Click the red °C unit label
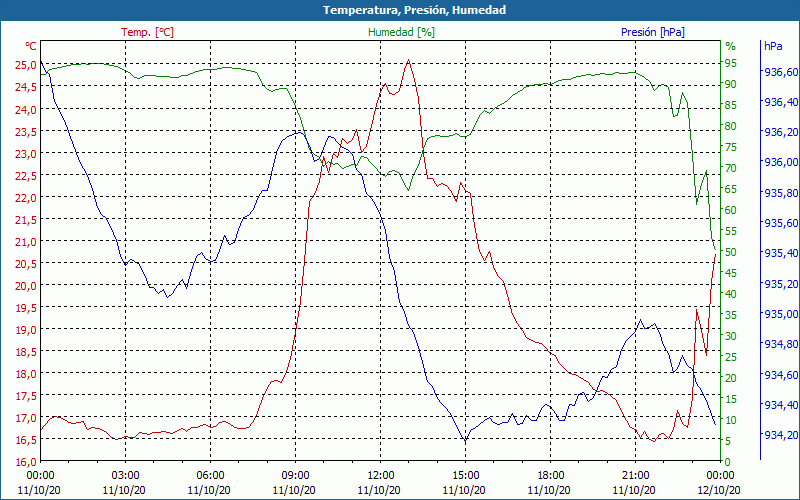 [31, 46]
